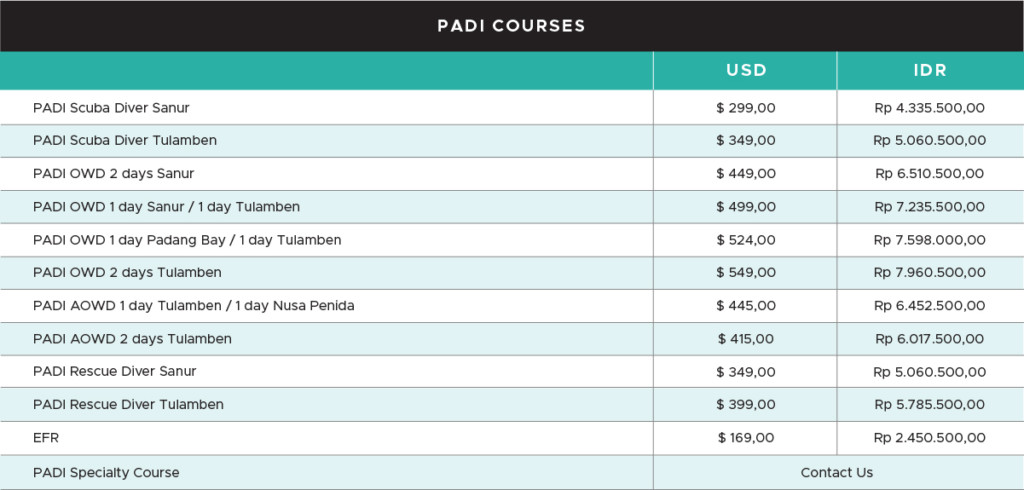Viewport: 1024px width, 490px height.
Task: Click the Rp 4.335.500,00 price
Action: pyautogui.click(x=930, y=108)
